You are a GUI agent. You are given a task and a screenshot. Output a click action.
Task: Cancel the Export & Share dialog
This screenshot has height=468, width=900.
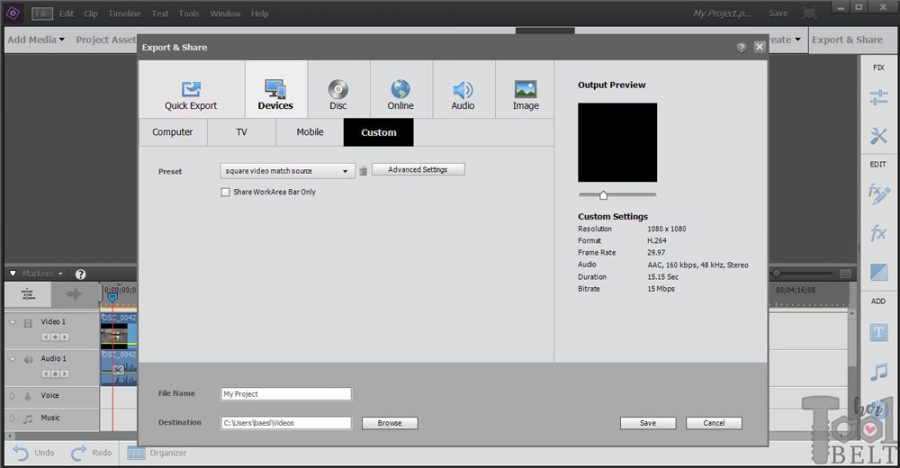point(714,423)
